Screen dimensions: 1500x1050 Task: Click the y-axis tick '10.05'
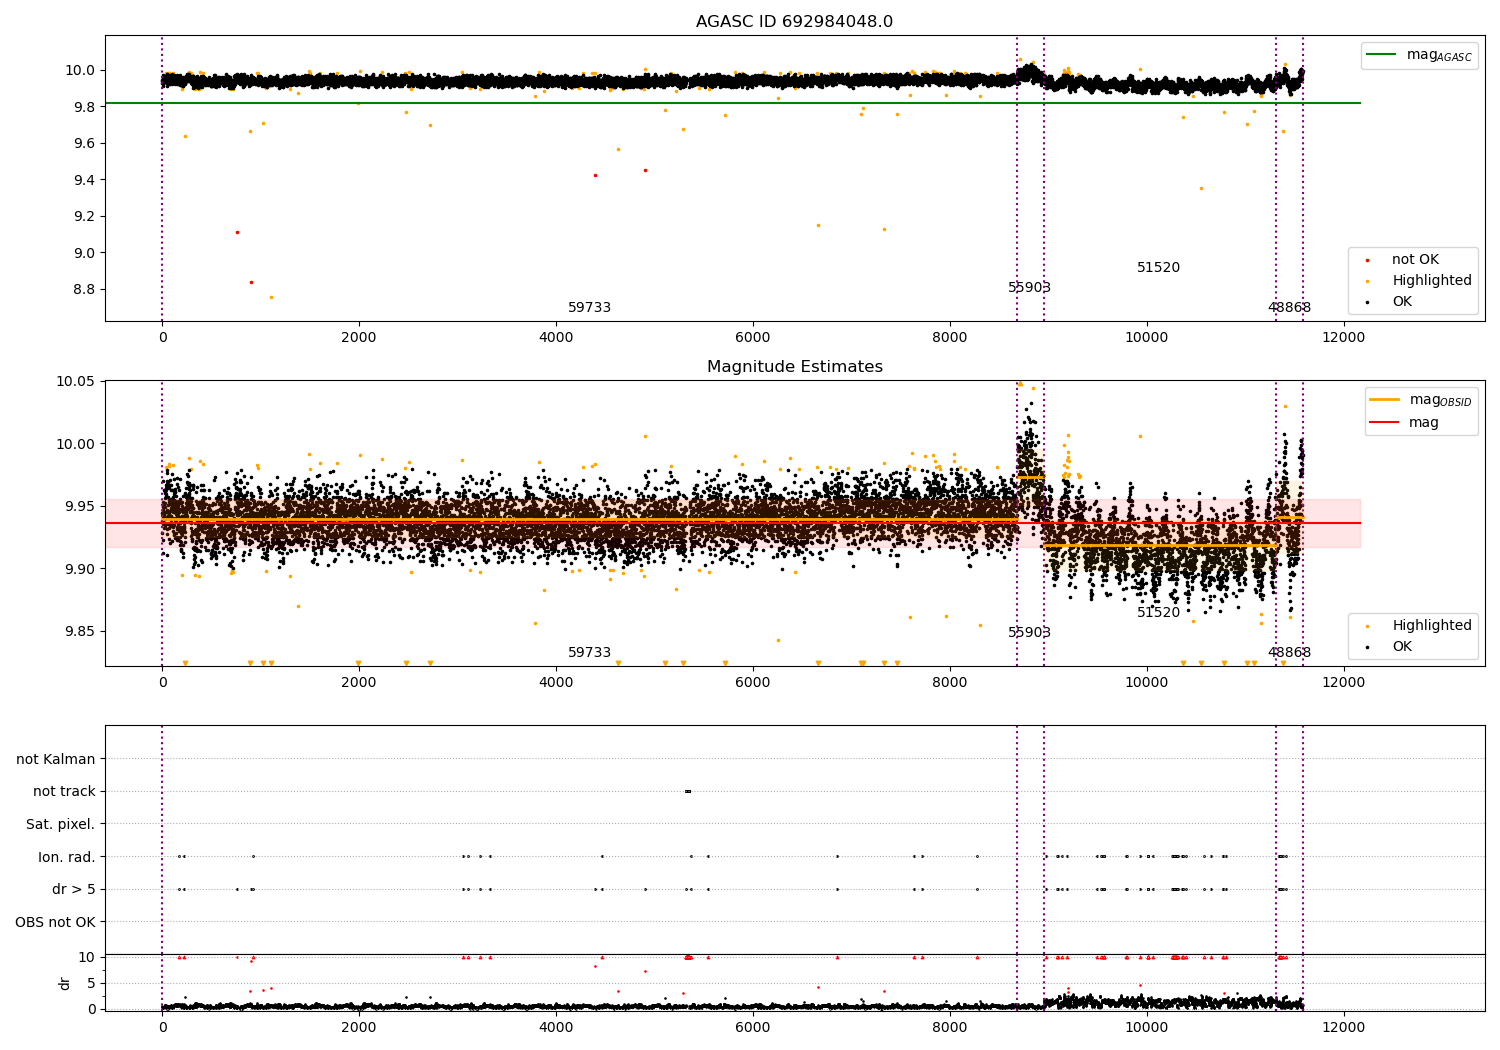(x=75, y=382)
